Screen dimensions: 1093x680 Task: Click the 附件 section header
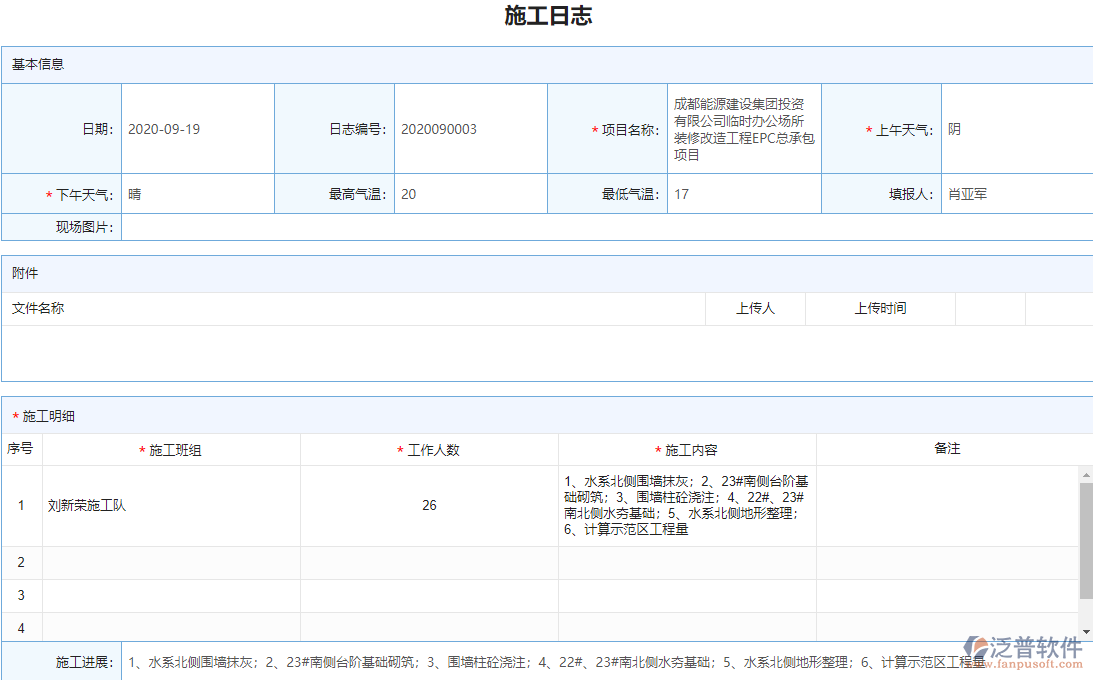coord(24,272)
